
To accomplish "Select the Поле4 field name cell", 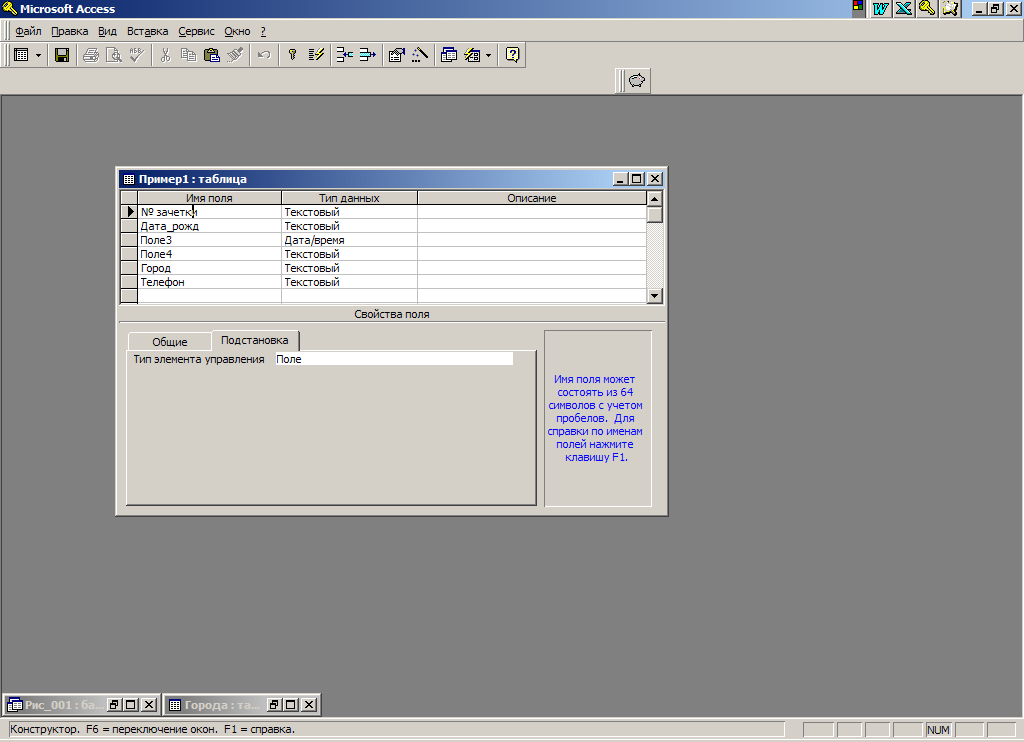I will 209,254.
